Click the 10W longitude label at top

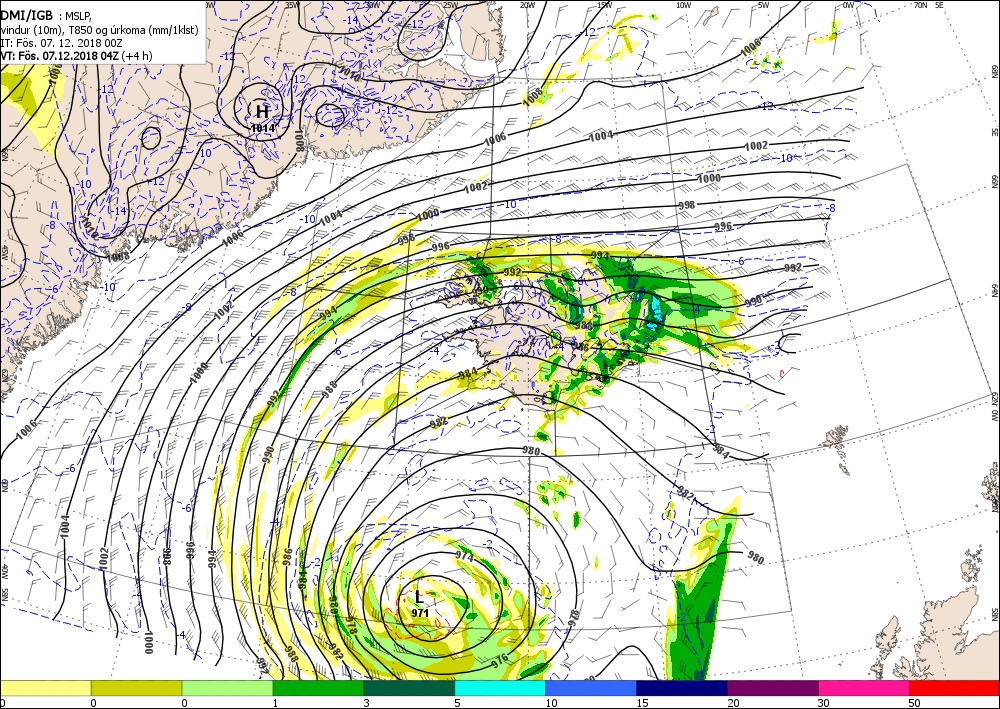(x=683, y=5)
